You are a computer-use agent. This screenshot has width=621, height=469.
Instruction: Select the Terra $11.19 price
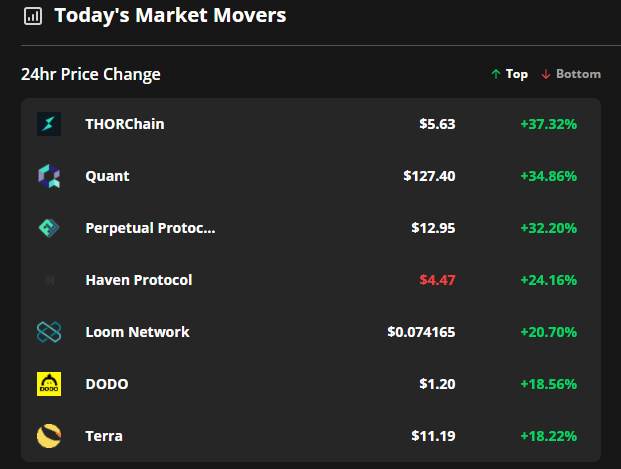tap(433, 436)
